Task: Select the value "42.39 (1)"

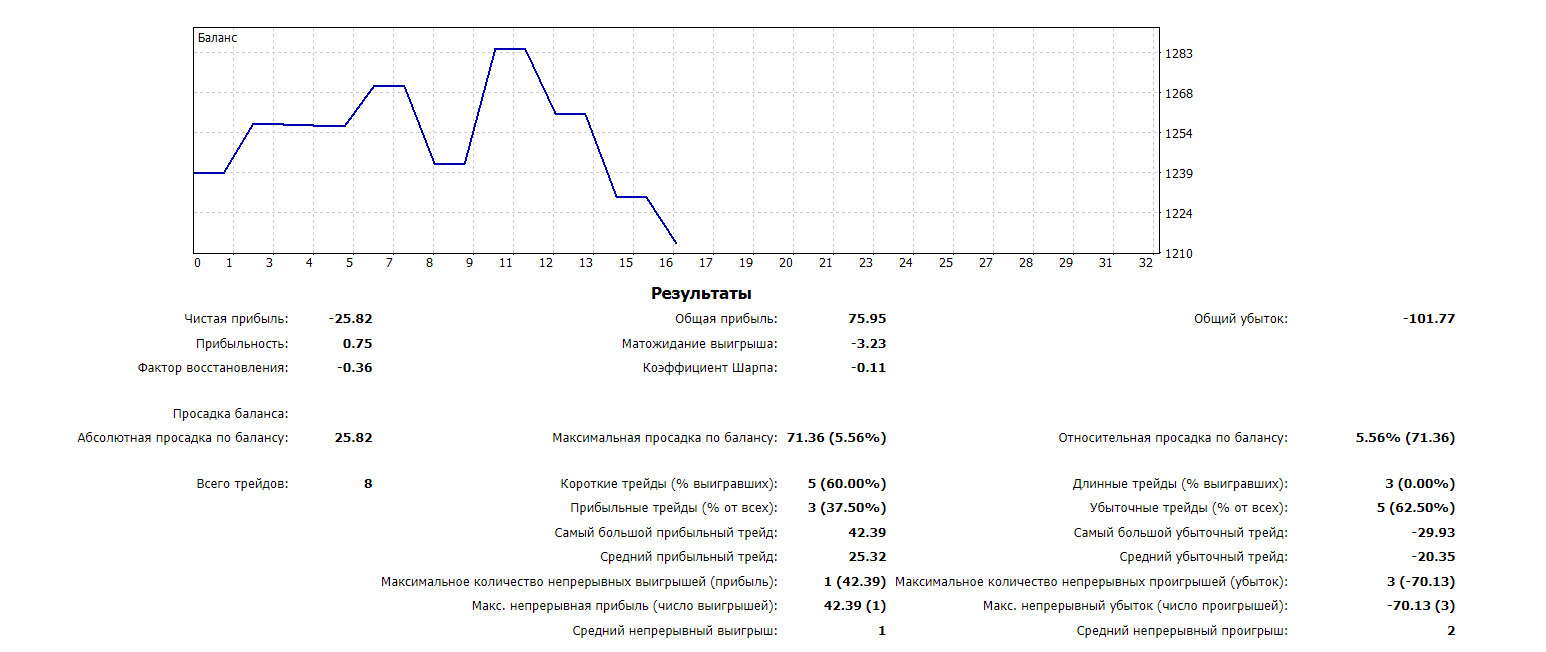Action: (x=855, y=605)
